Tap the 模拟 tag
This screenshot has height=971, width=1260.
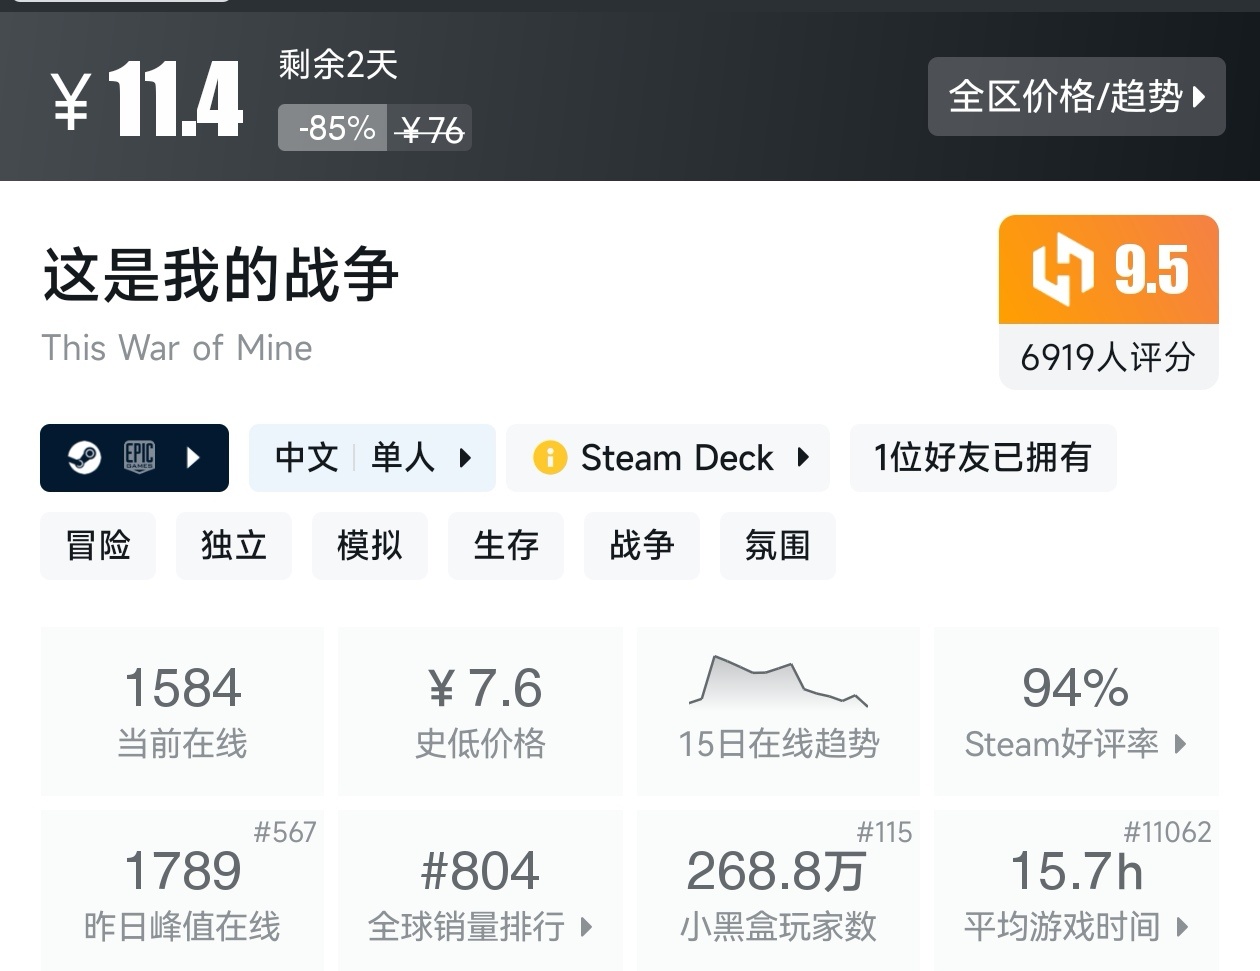370,546
